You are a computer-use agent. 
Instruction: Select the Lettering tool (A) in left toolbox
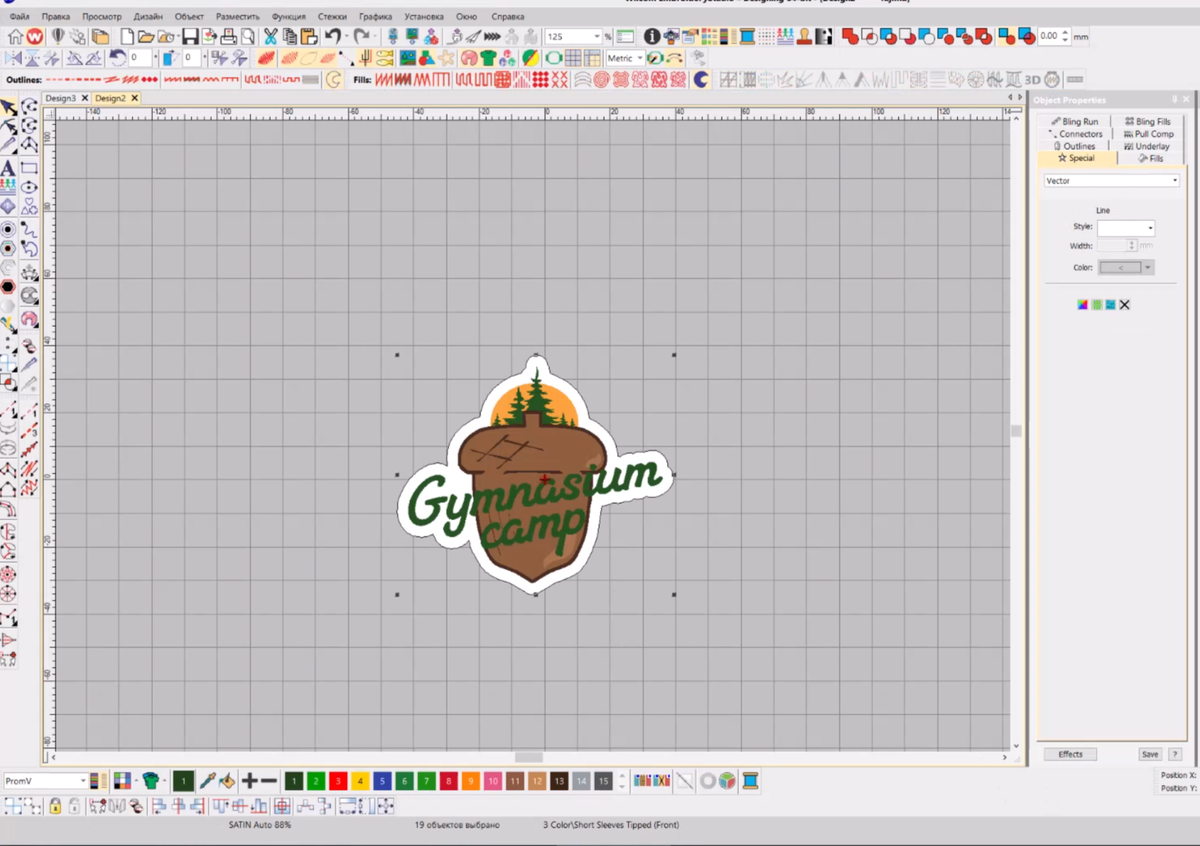click(x=8, y=168)
